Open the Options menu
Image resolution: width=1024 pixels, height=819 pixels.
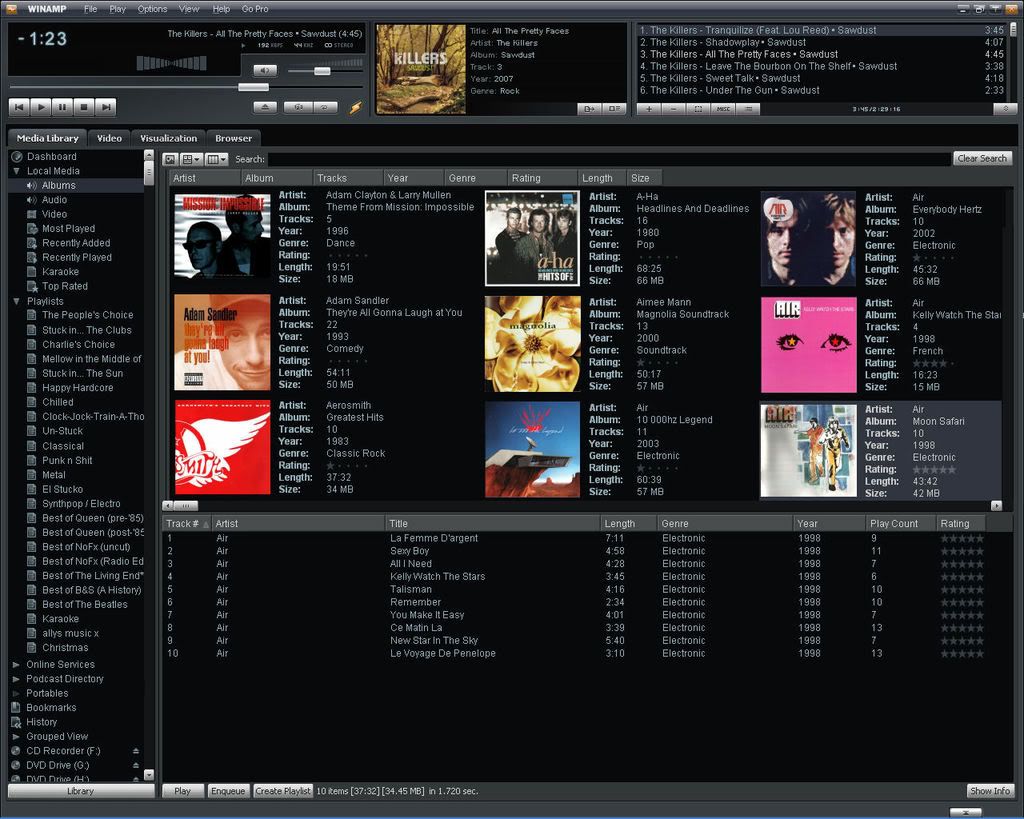point(152,9)
